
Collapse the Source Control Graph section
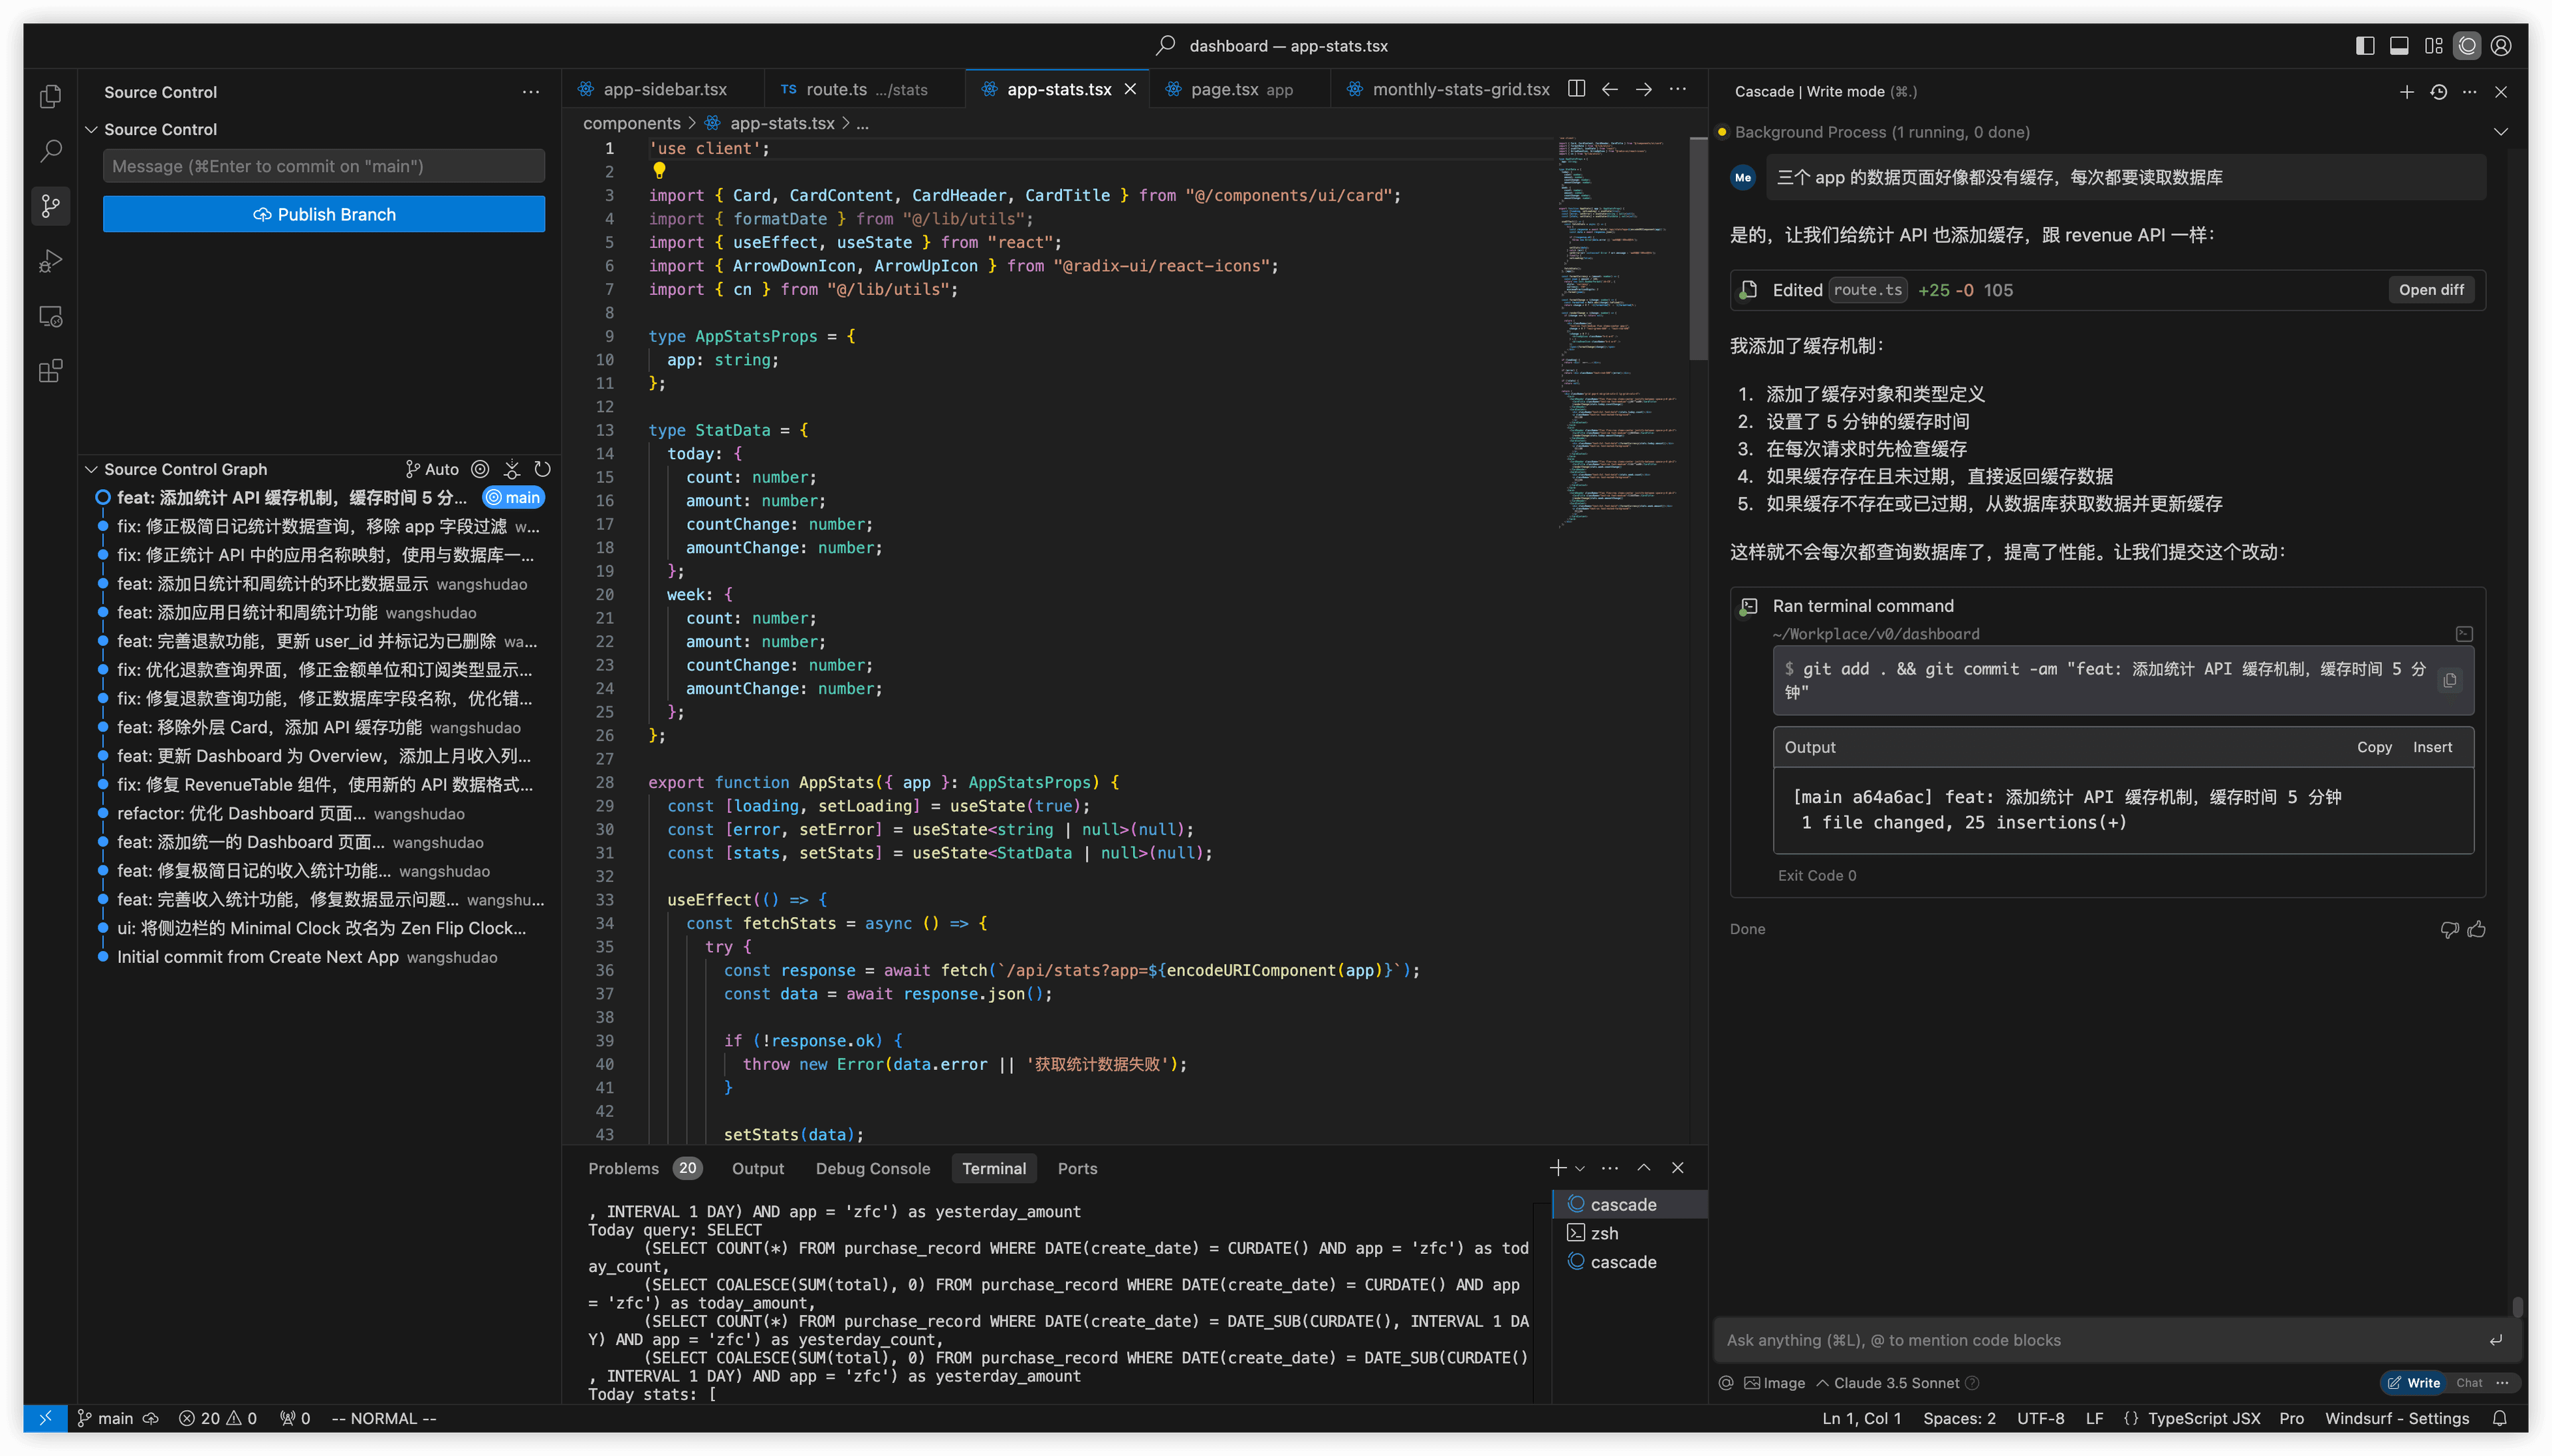tap(92, 469)
